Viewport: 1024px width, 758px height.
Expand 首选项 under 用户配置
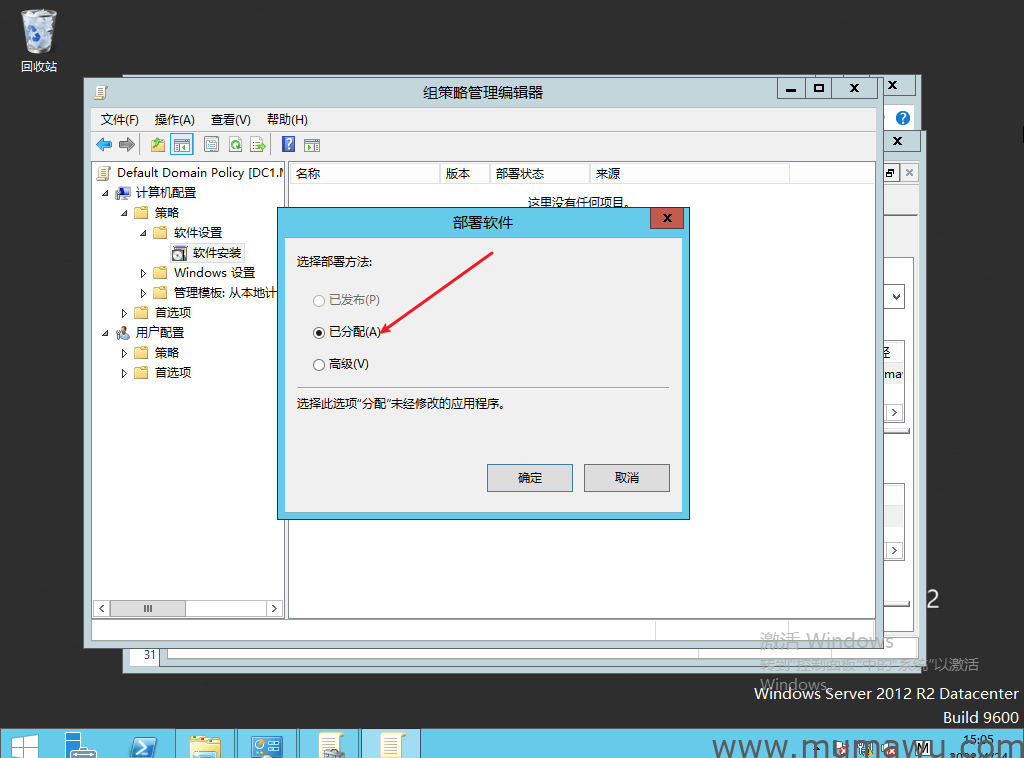125,373
